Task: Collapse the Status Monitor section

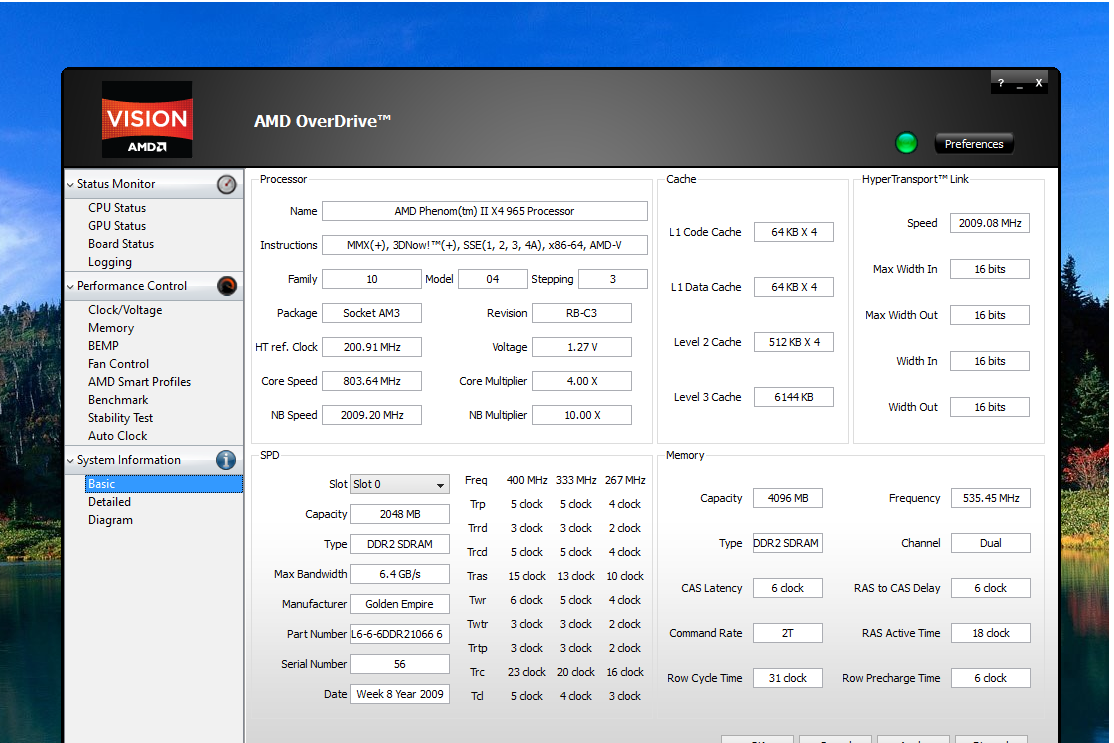Action: tap(70, 185)
